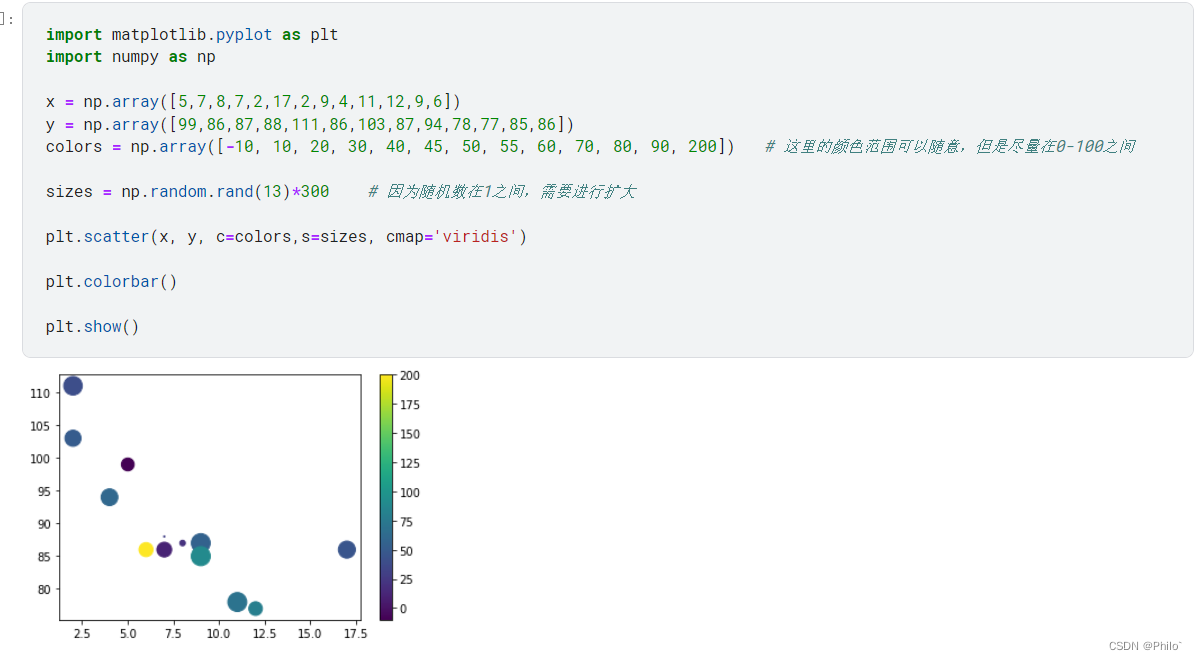Click the 'import matplotlib.pyplot as plt' line
Screen dimensions: 1197x660
point(192,34)
